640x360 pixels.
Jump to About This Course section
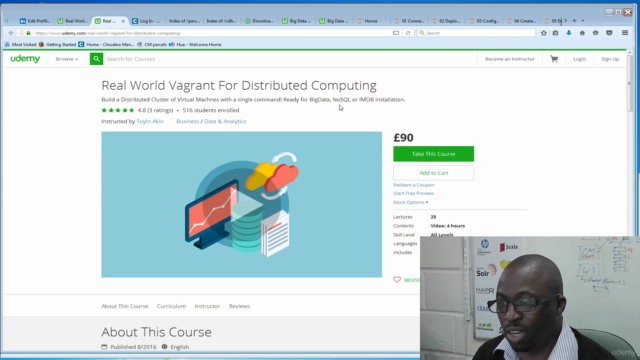click(124, 306)
